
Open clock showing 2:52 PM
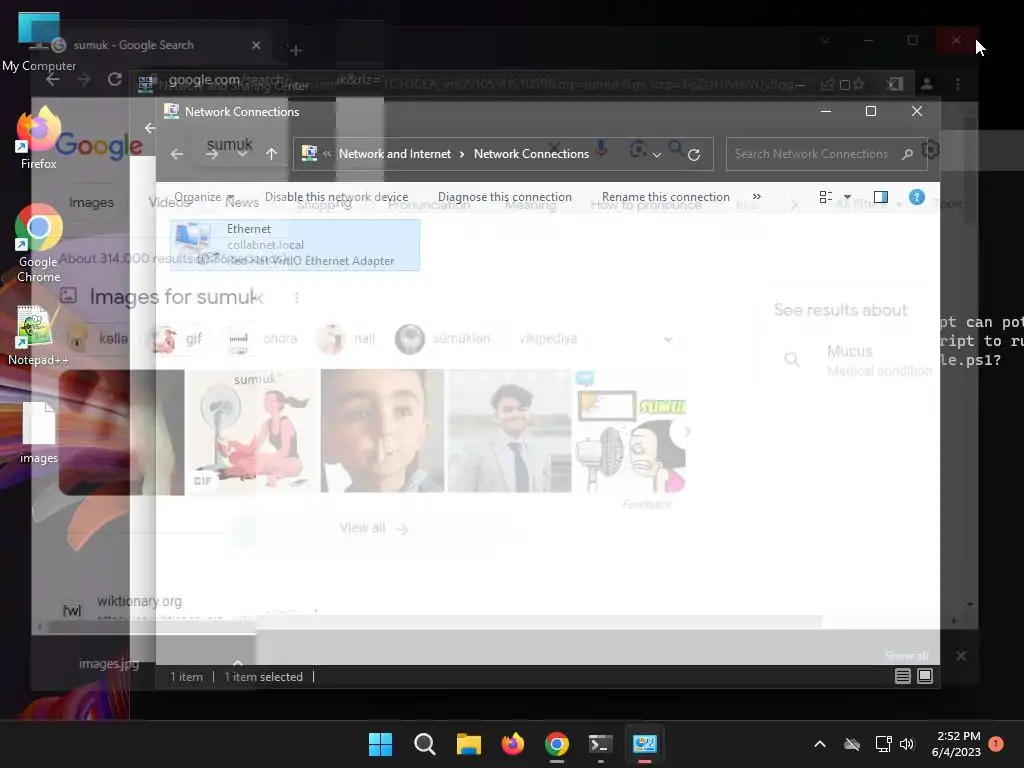click(x=957, y=744)
